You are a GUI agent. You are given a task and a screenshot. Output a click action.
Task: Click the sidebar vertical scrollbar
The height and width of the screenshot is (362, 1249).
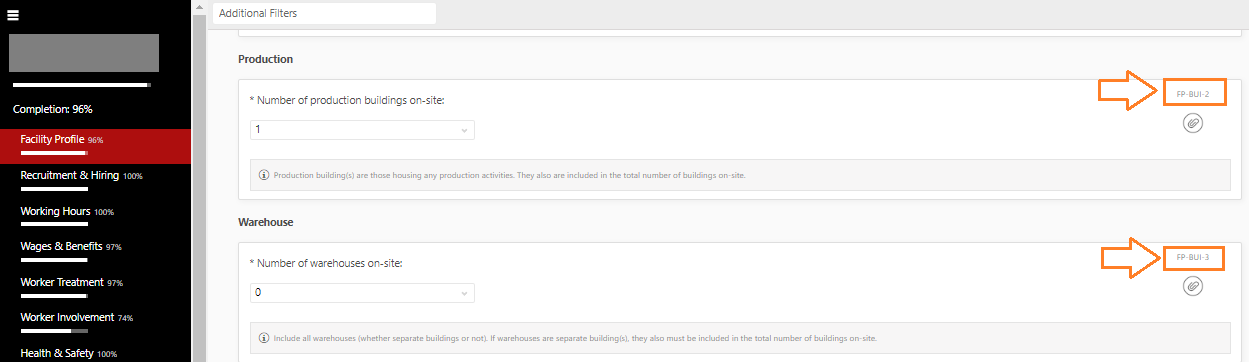coord(199,181)
